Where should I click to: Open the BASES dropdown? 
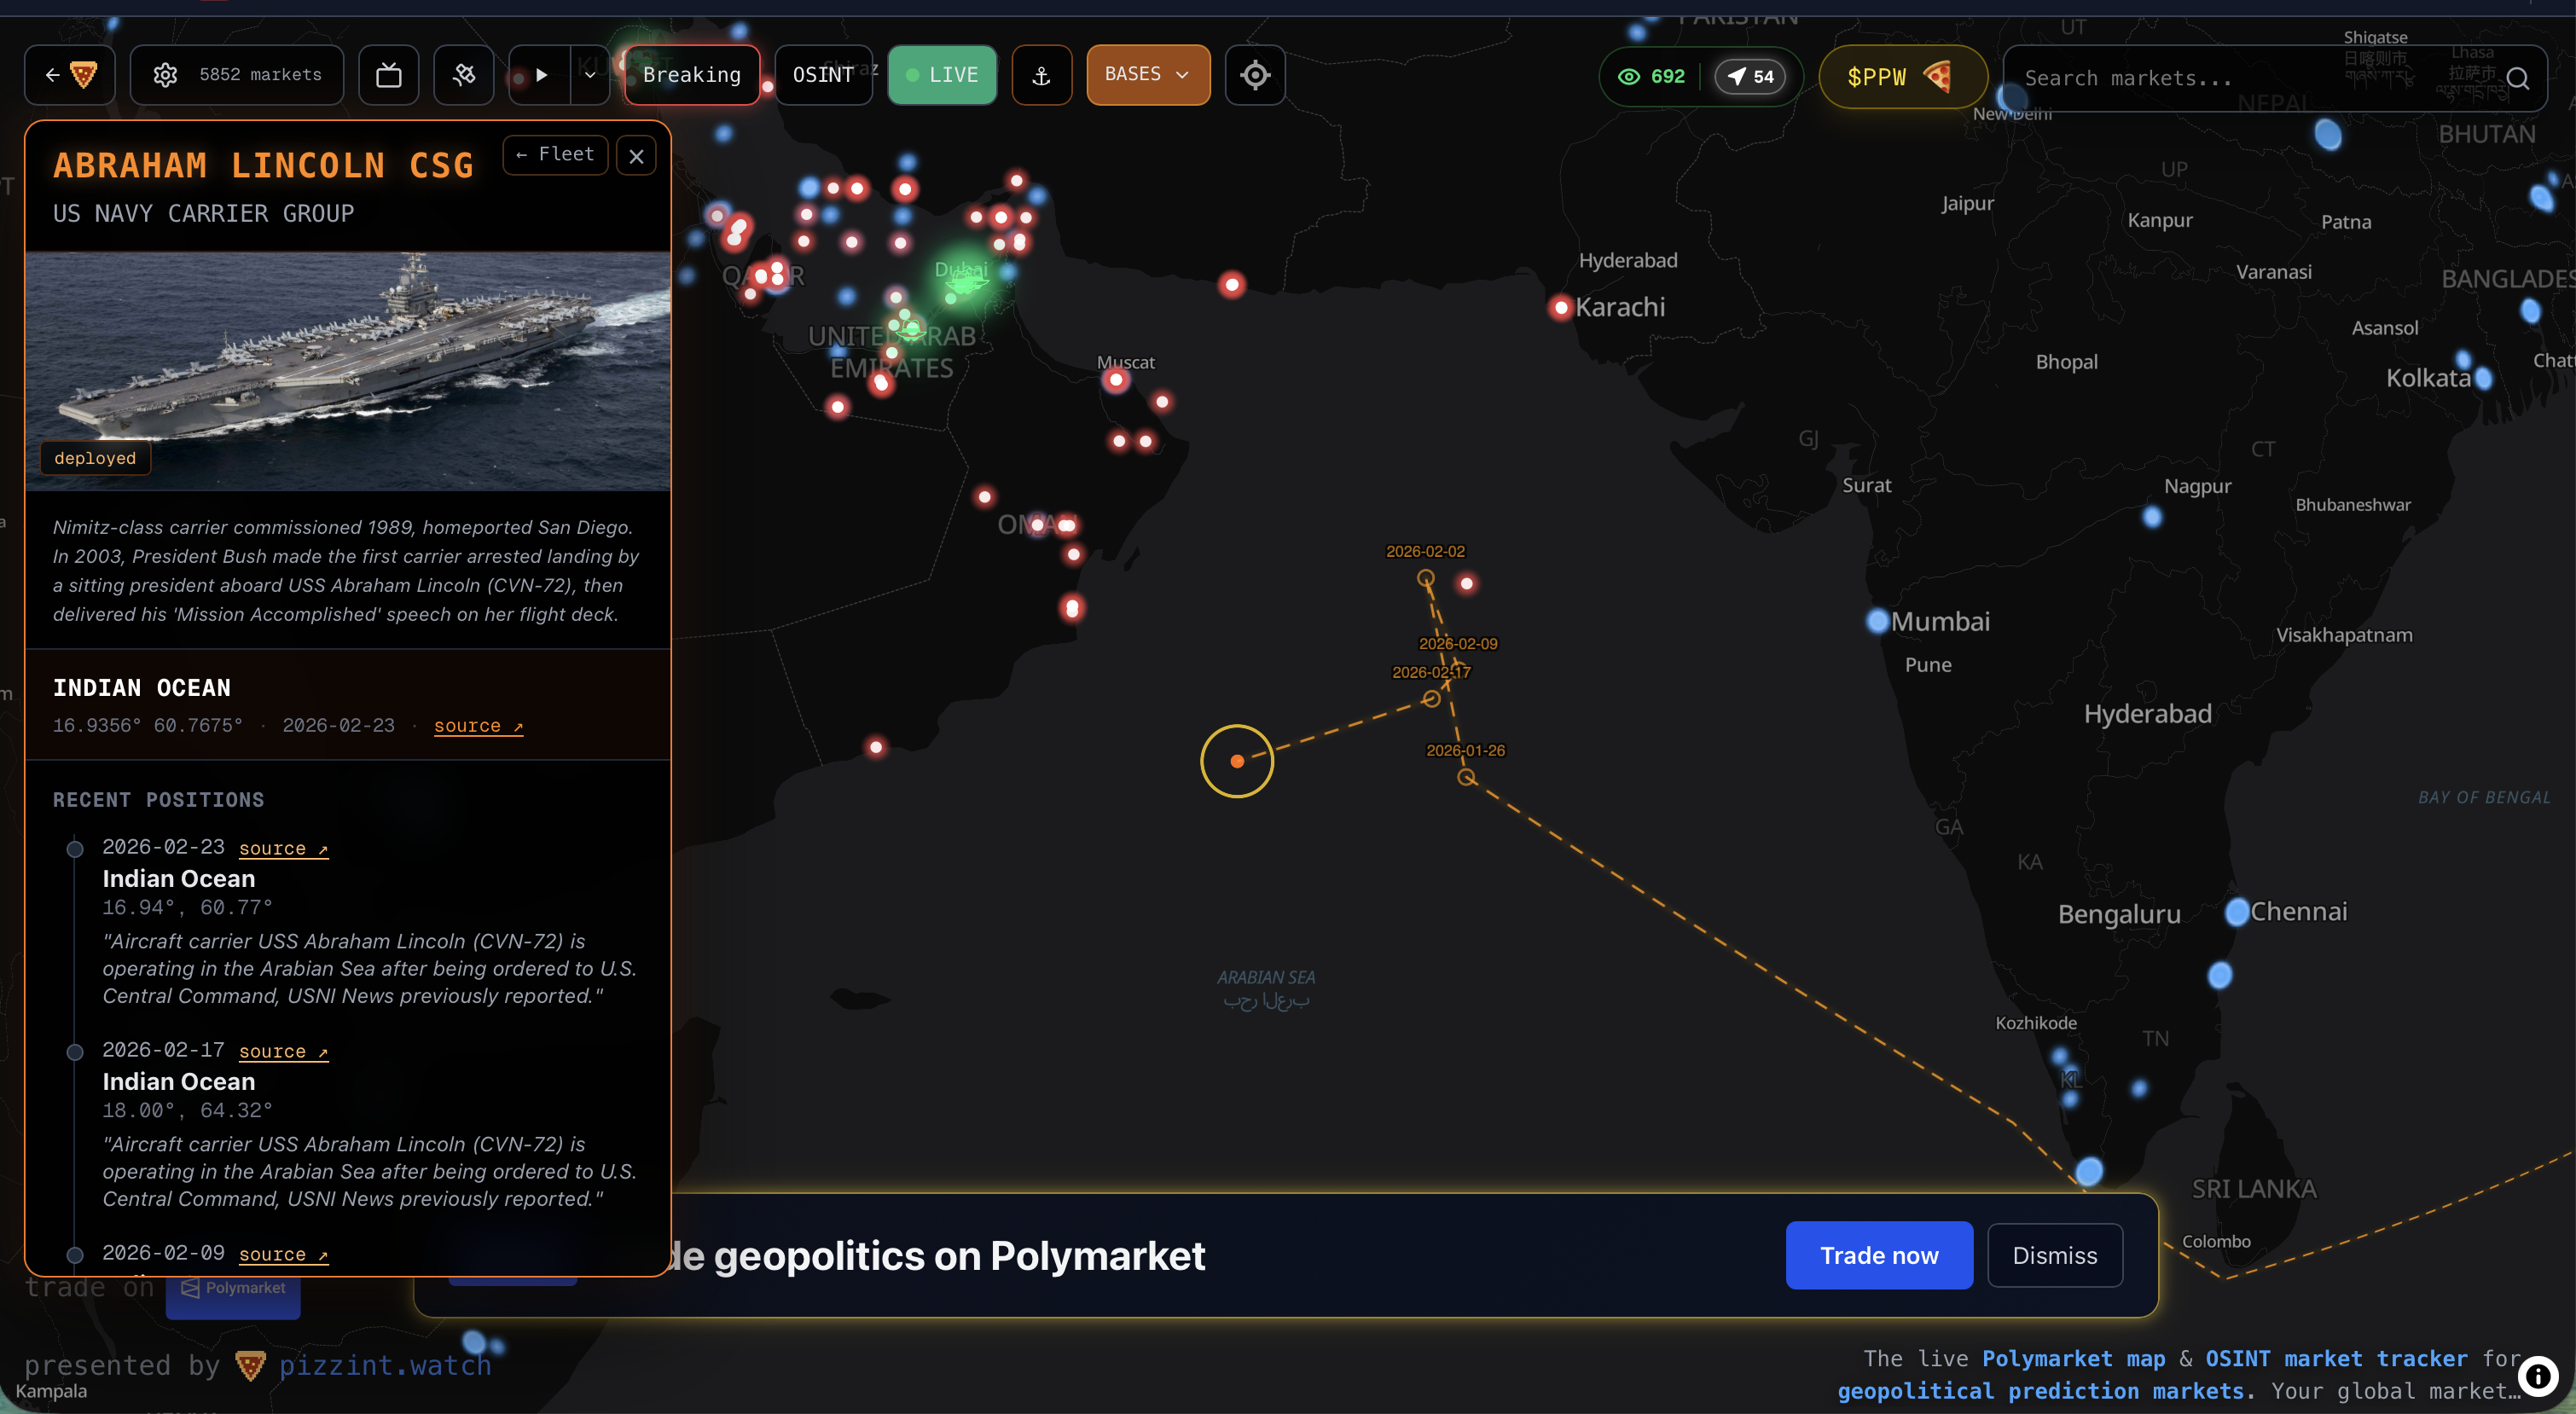point(1147,75)
